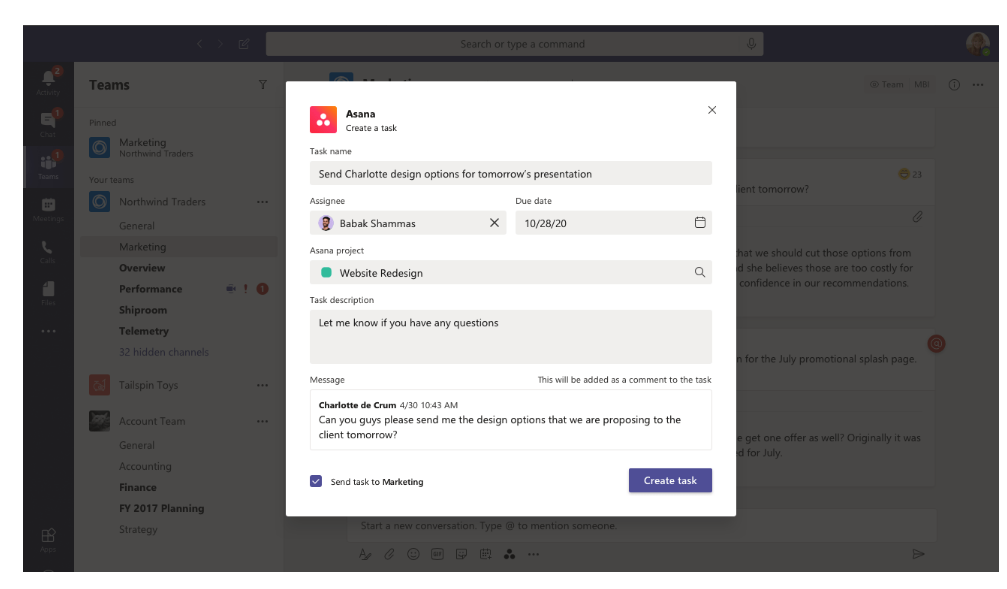Click the Team privacy label in header
Screen dimensions: 1007x589
pos(886,85)
